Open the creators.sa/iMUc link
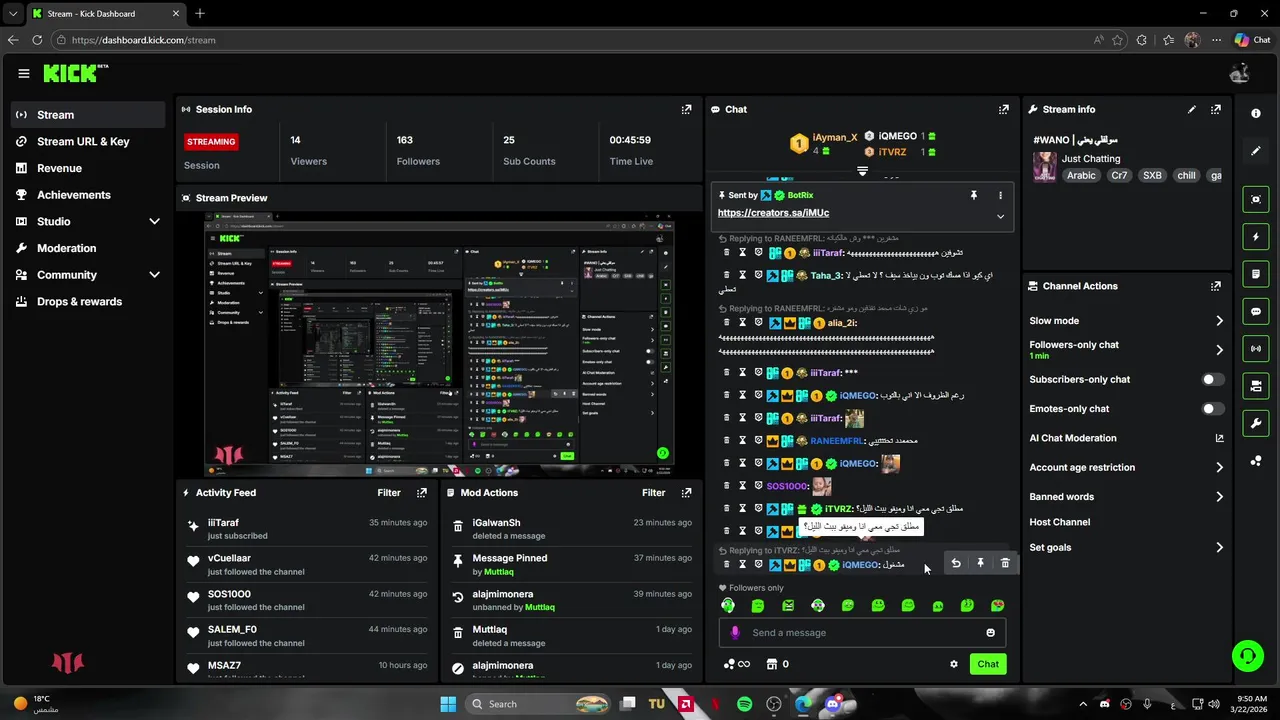Screen dimensions: 1280x720 tap(773, 212)
